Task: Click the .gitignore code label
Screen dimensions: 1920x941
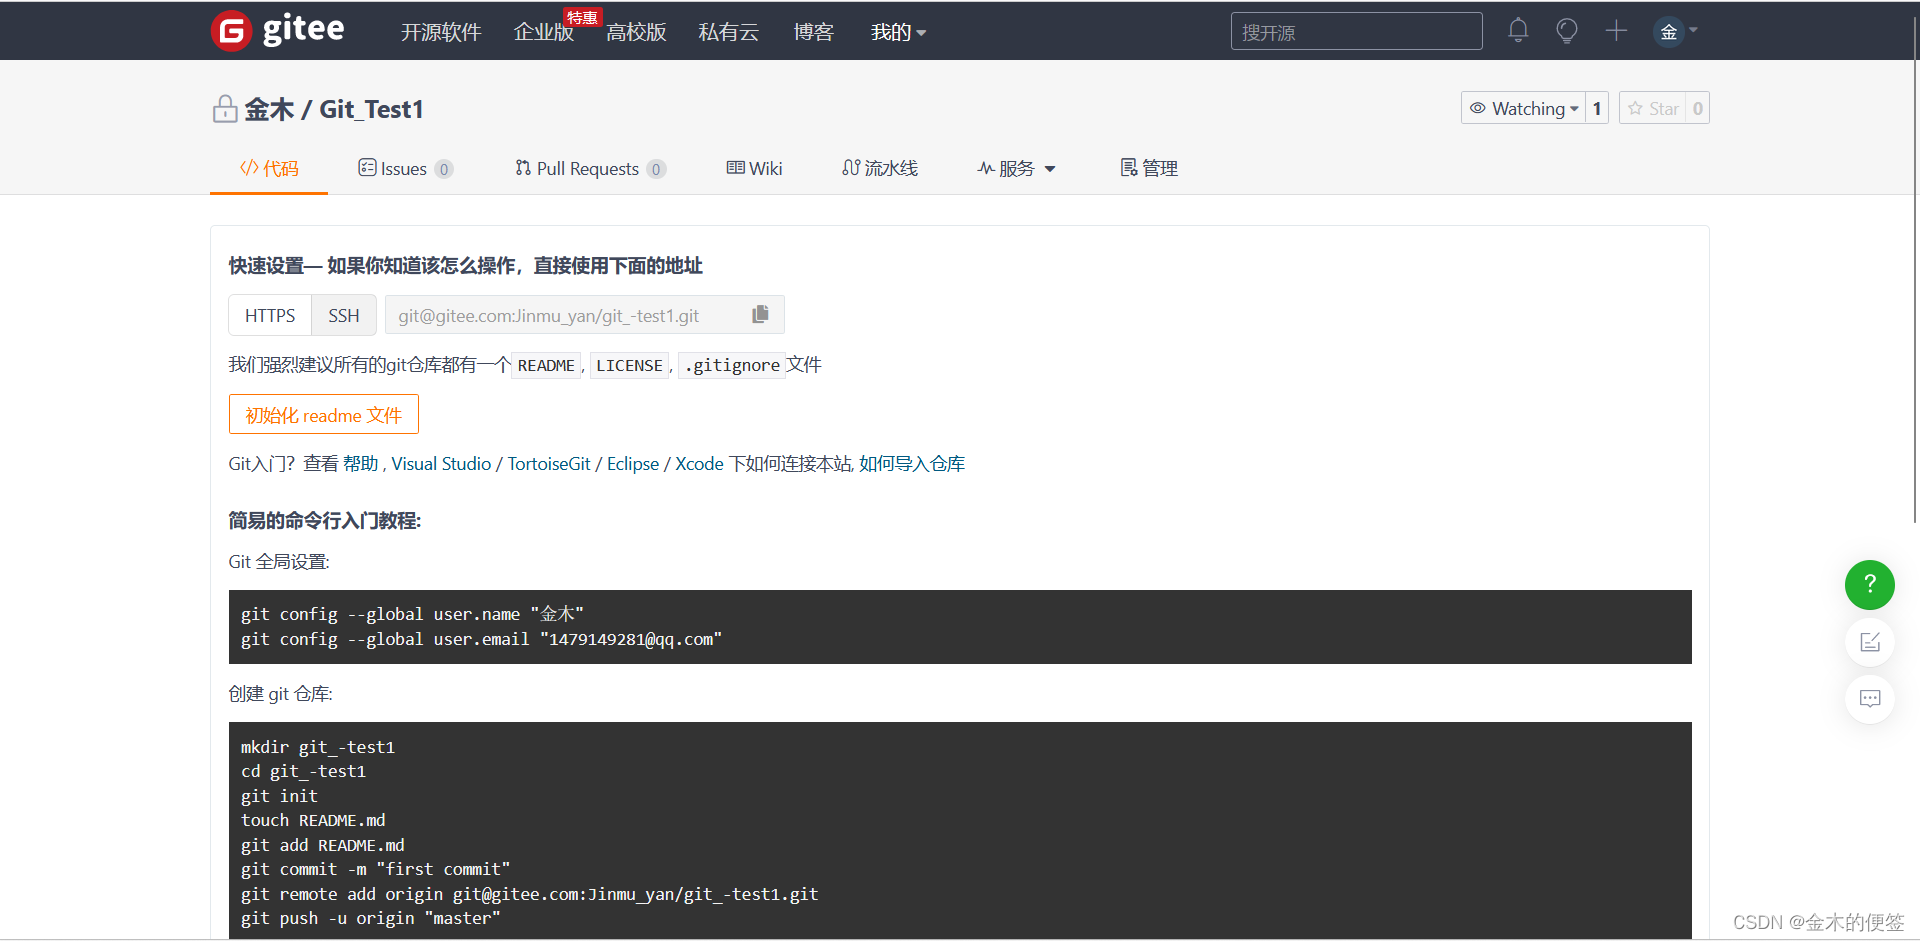Action: 732,365
